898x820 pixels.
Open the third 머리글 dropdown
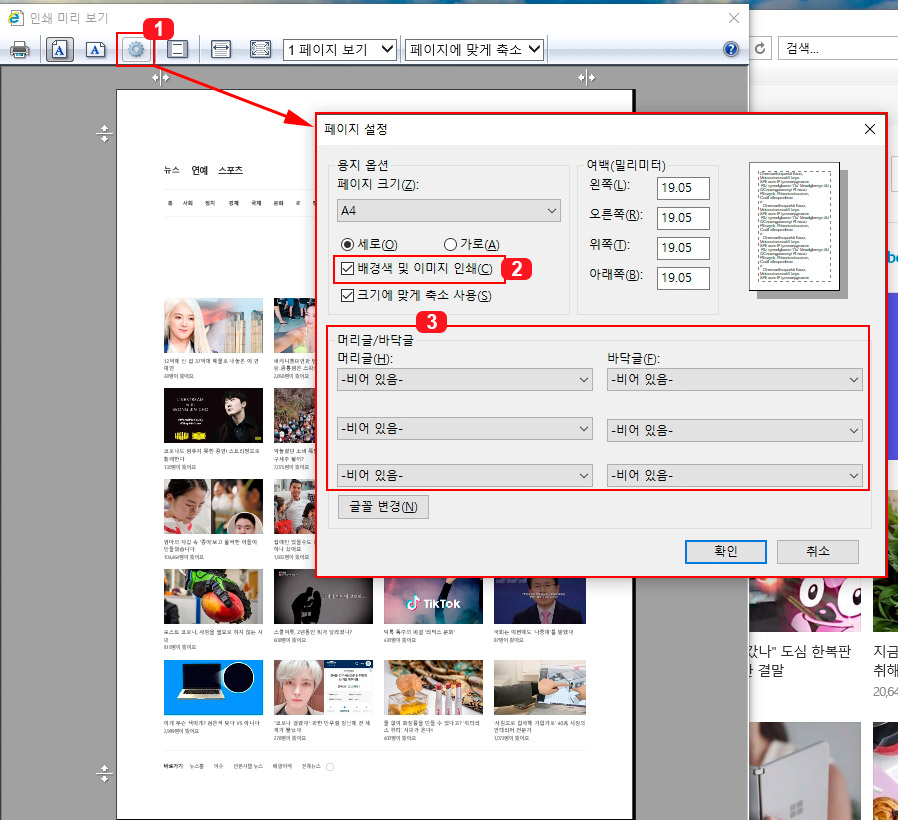point(465,475)
